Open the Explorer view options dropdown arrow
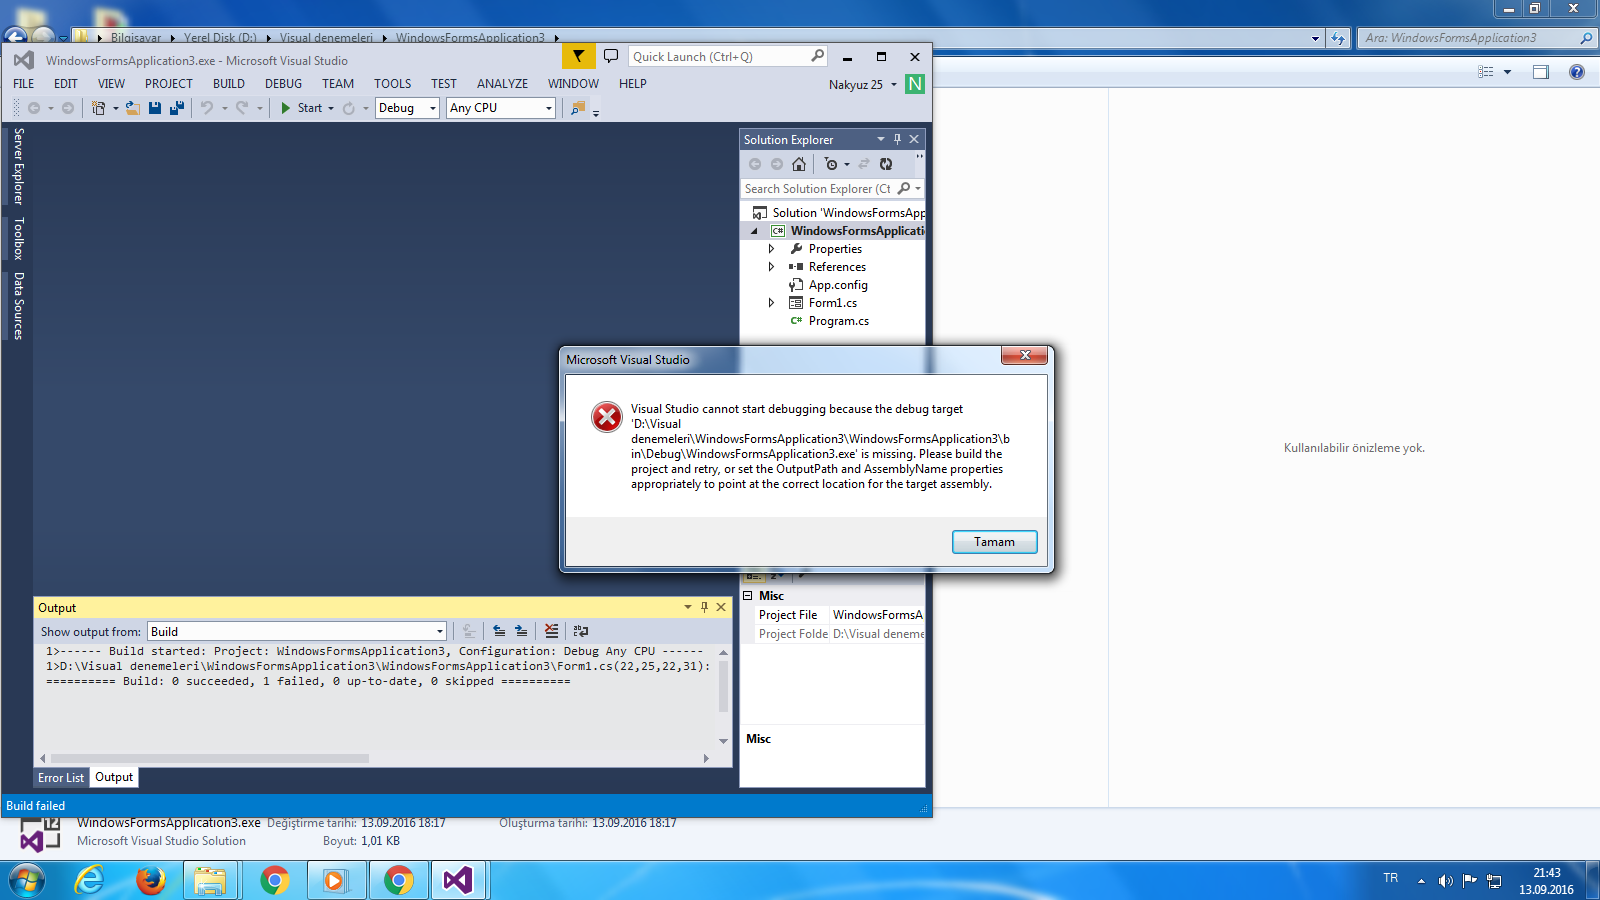The image size is (1600, 900). tap(1507, 72)
